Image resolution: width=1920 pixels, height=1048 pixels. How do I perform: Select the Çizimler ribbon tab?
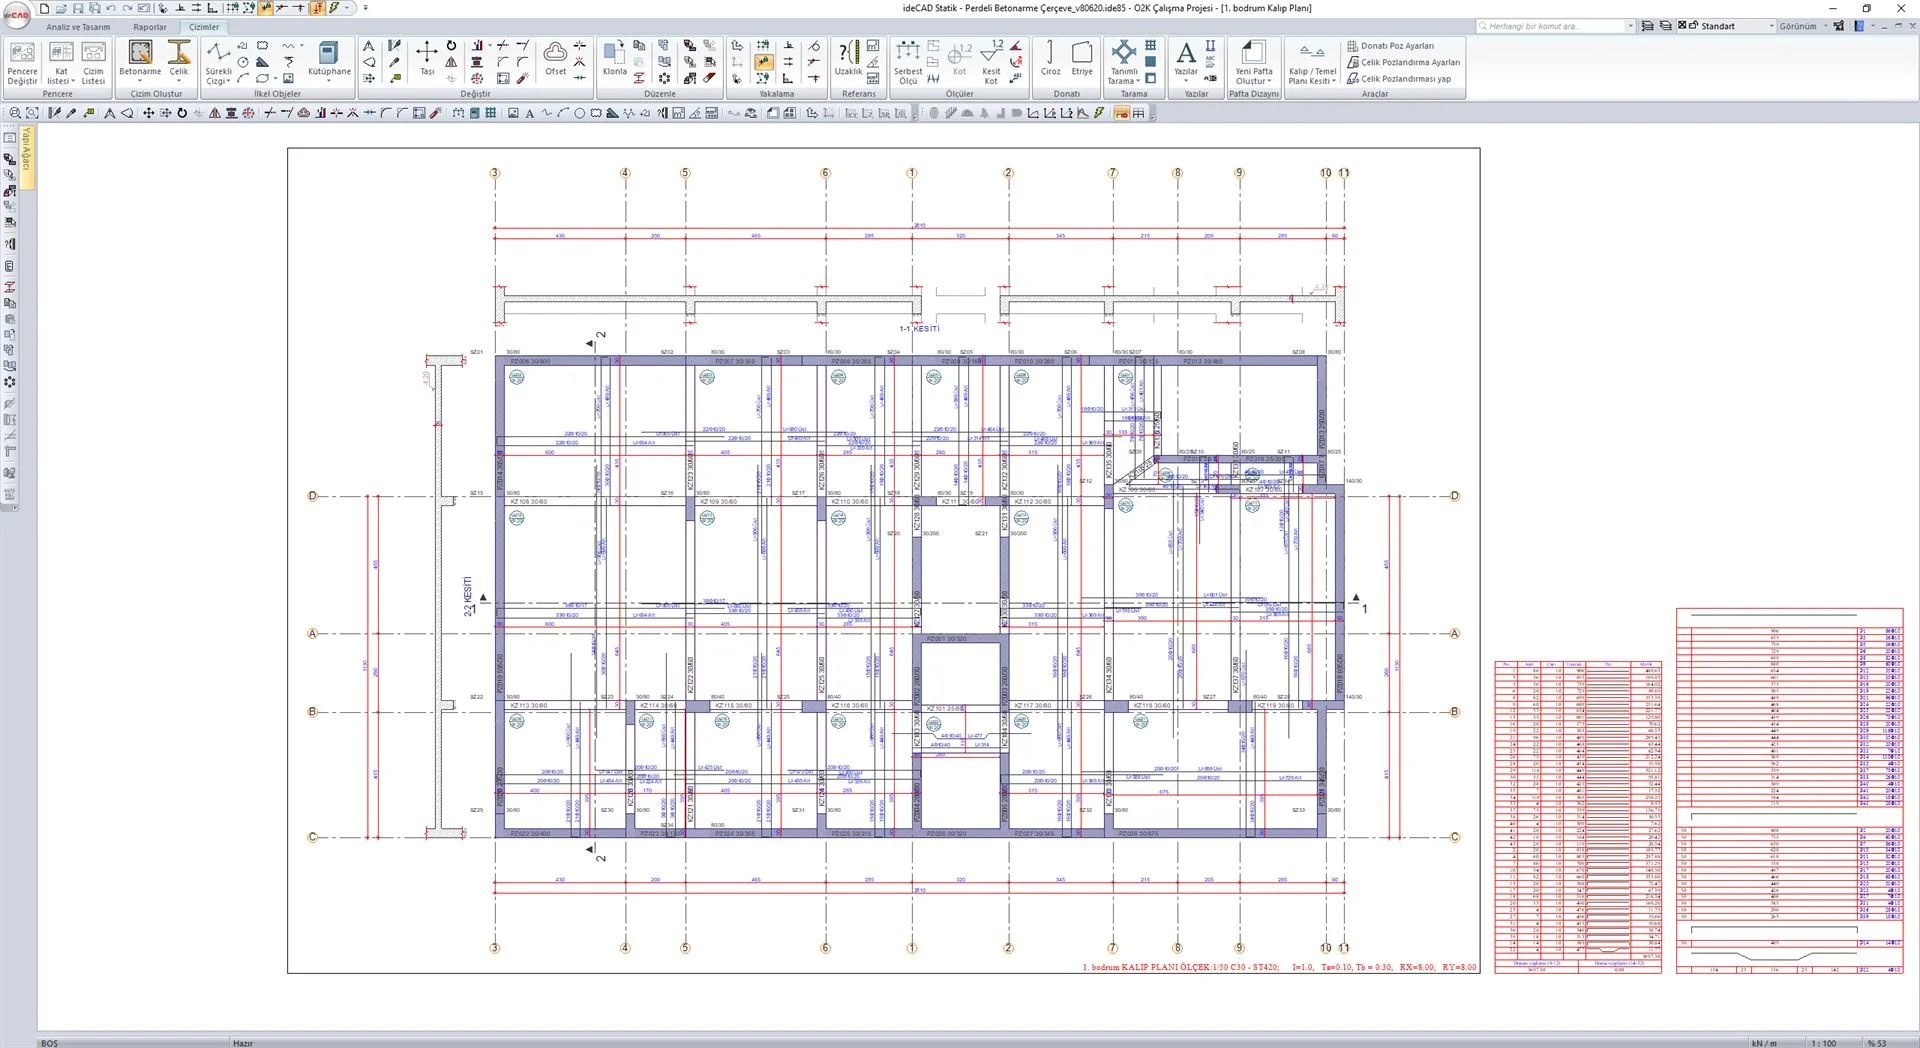pos(204,27)
